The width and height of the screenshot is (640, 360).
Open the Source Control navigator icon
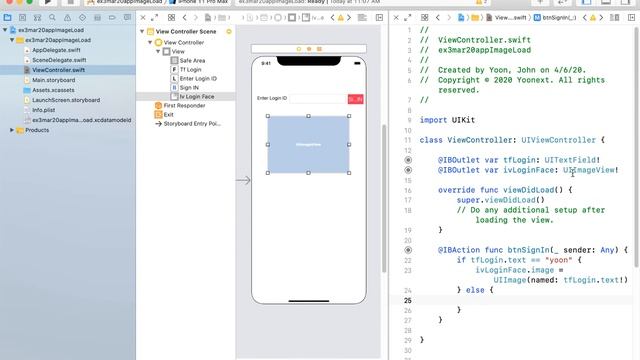pos(22,18)
